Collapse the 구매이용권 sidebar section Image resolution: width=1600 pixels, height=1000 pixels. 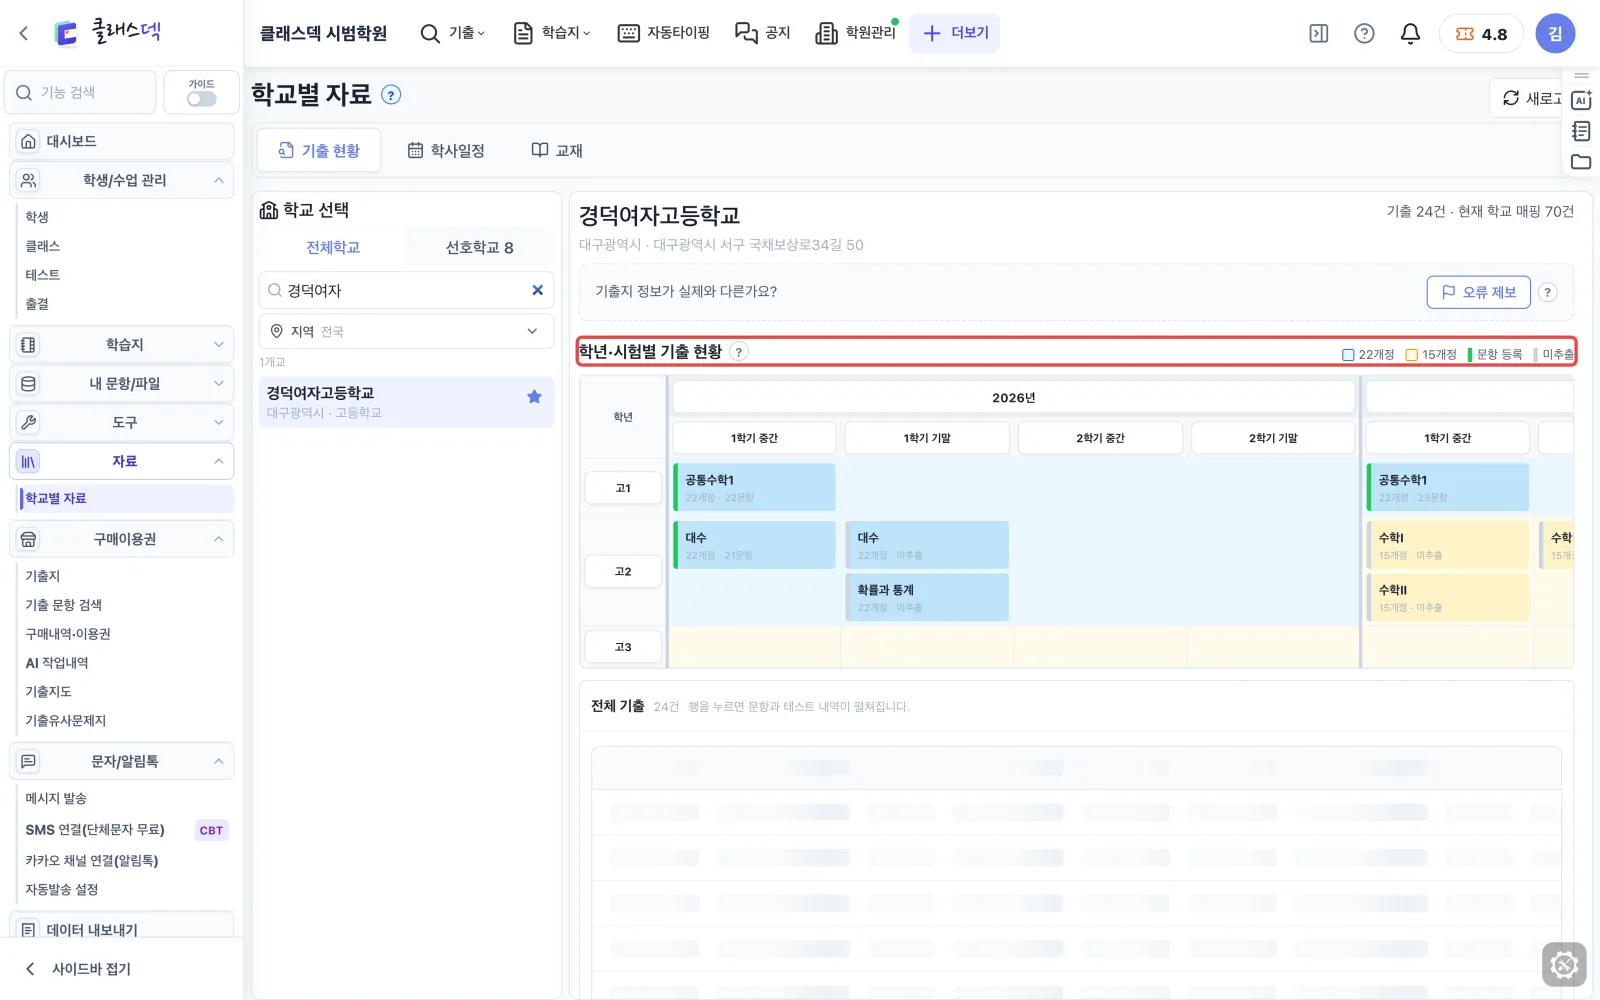pyautogui.click(x=122, y=539)
